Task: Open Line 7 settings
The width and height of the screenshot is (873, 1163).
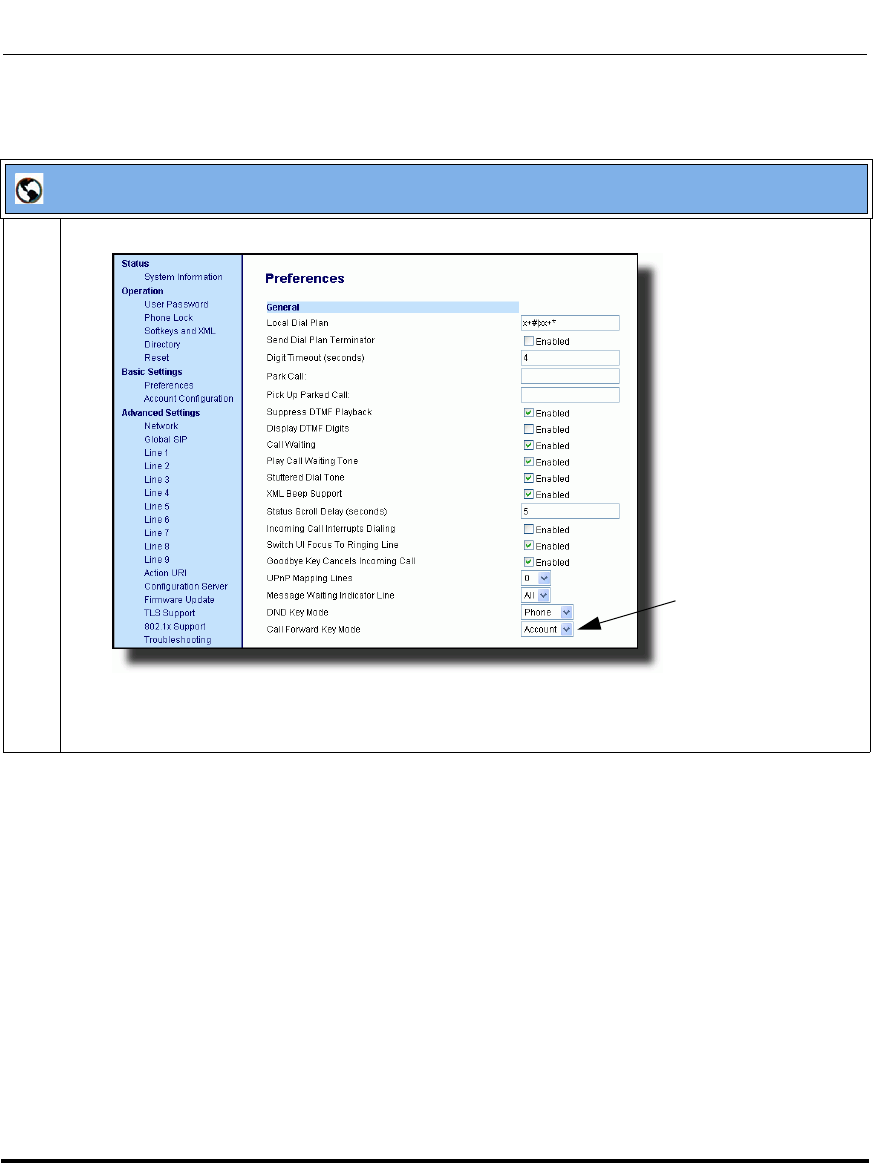Action: (x=157, y=533)
